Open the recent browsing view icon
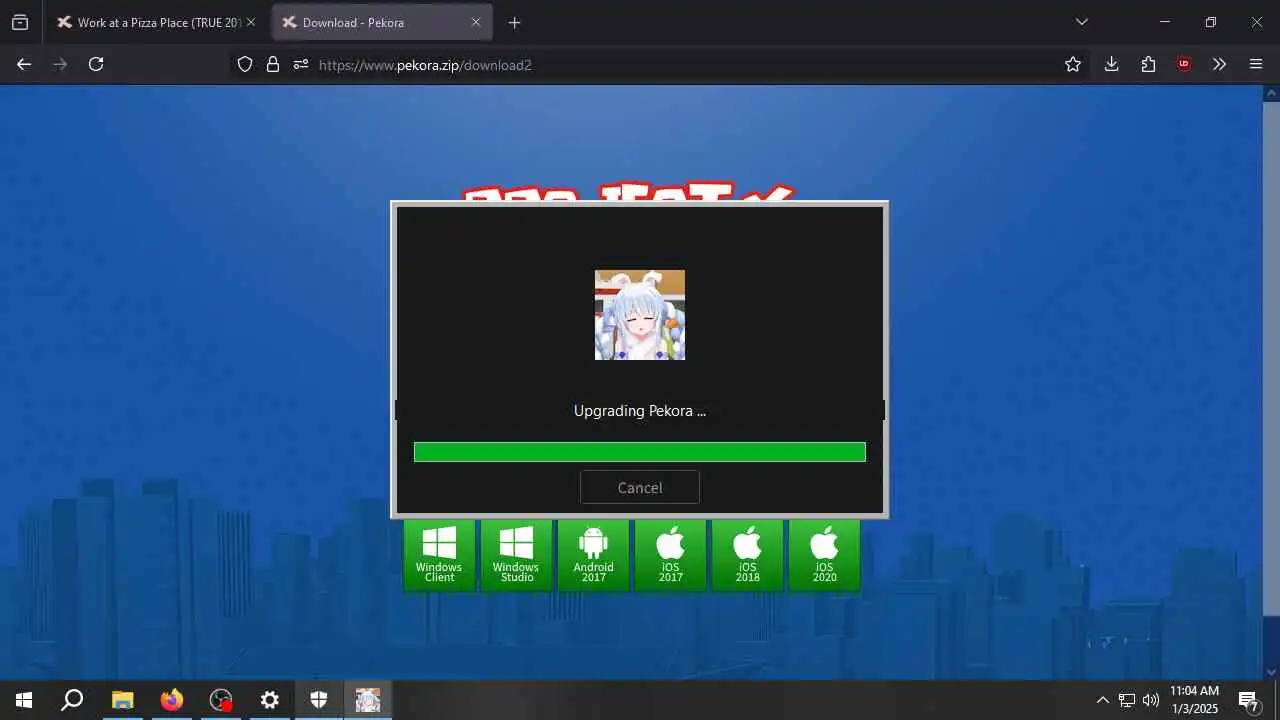The image size is (1280, 720). click(x=20, y=22)
